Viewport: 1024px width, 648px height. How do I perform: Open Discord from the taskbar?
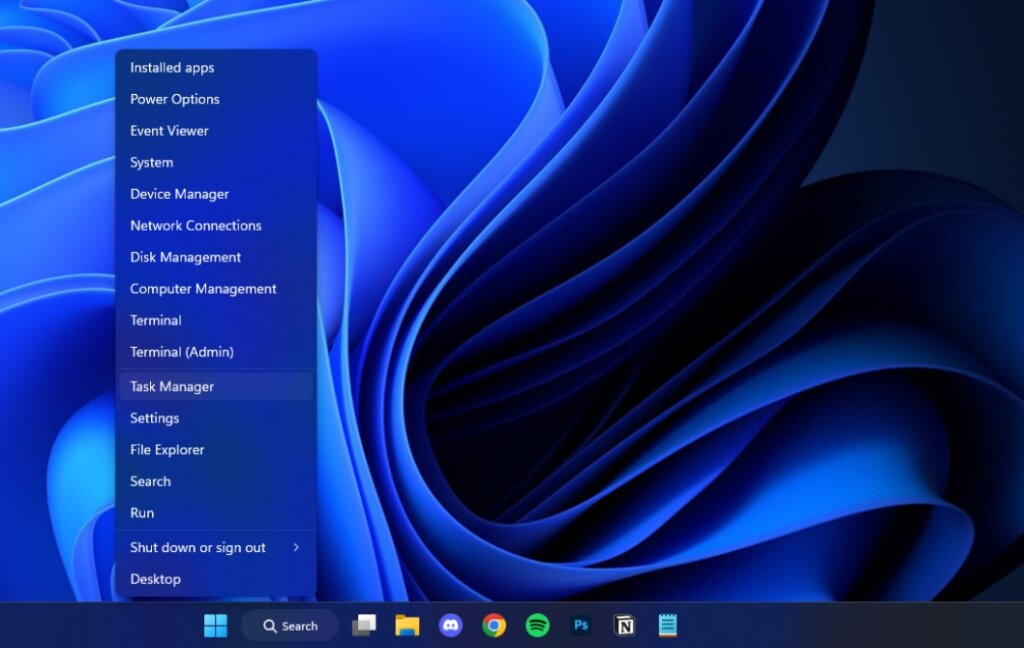pyautogui.click(x=451, y=625)
